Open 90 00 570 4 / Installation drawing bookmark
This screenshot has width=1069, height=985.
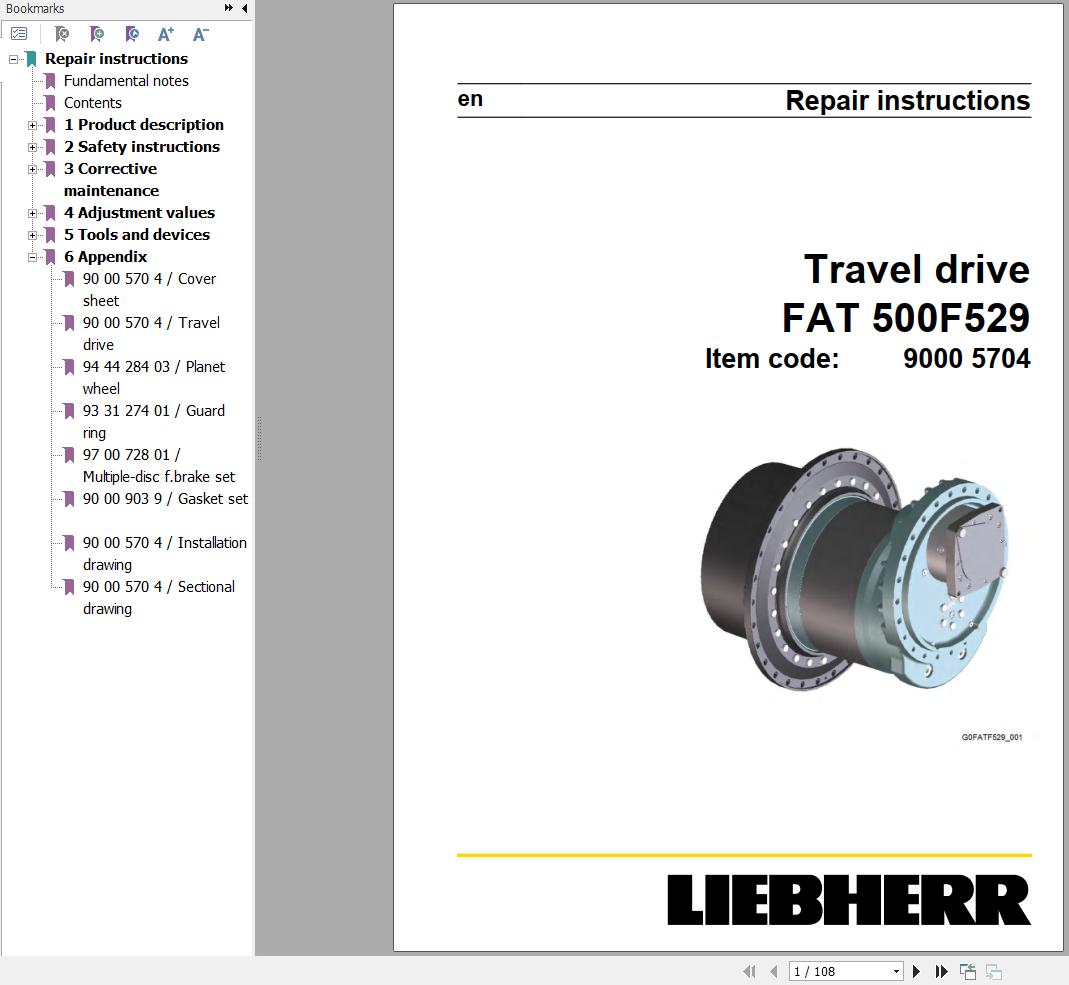(x=165, y=554)
